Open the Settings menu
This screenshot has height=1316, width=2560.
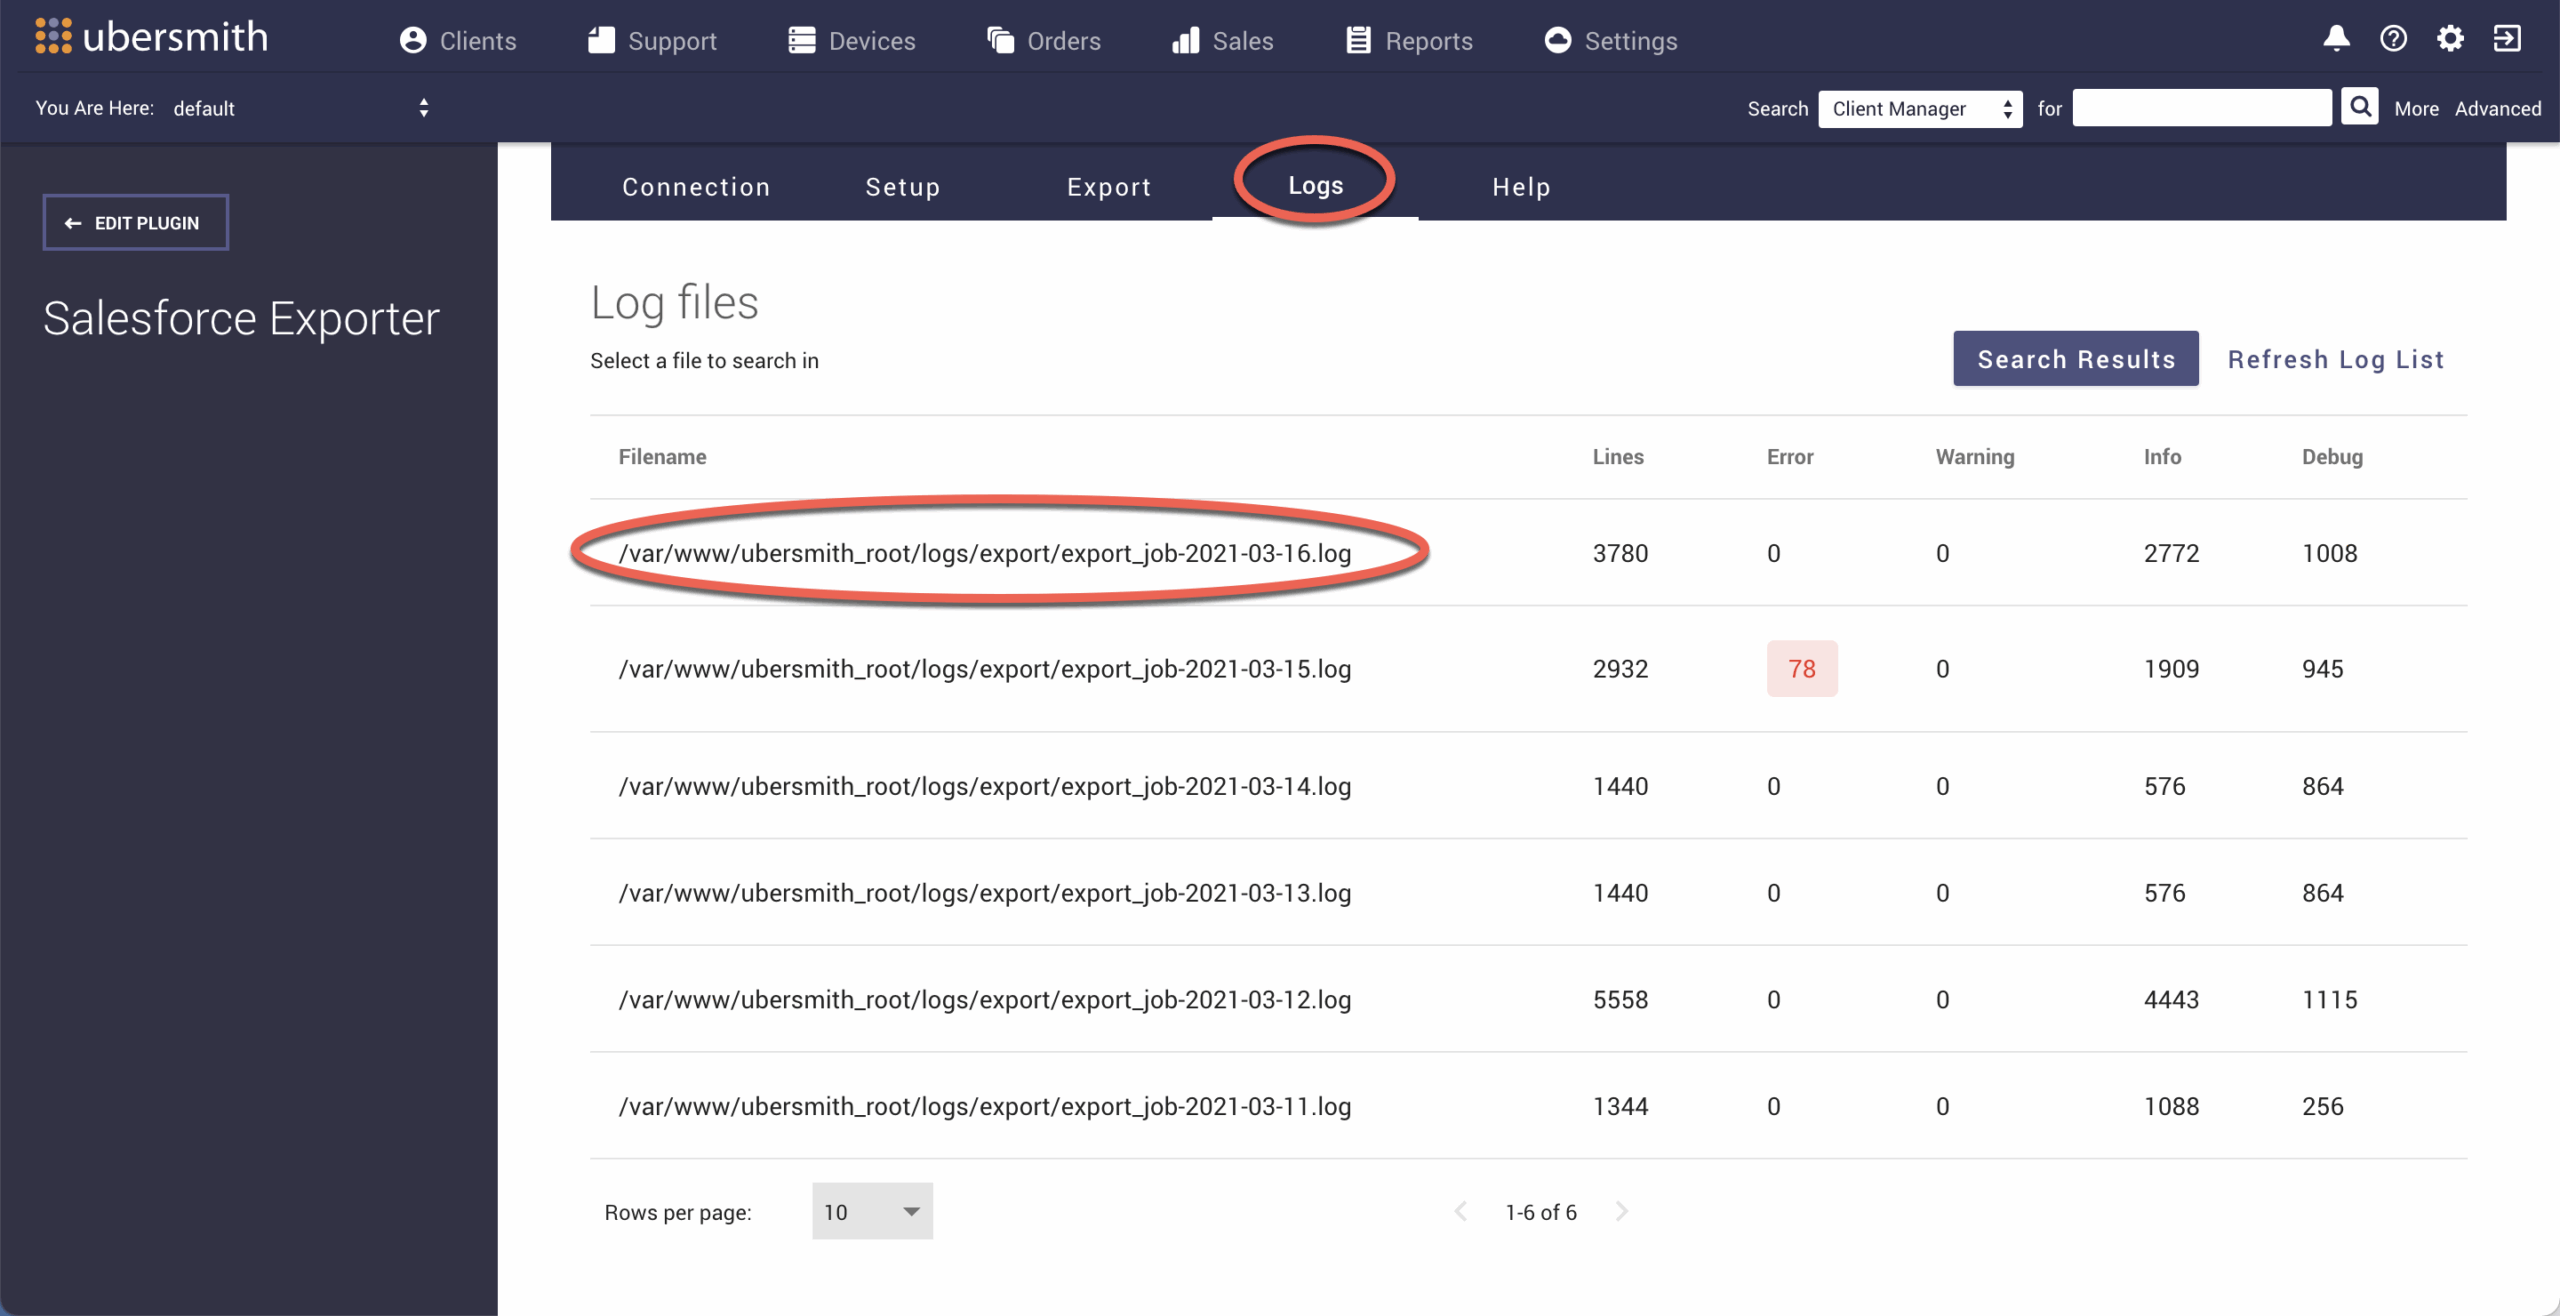click(x=1611, y=41)
